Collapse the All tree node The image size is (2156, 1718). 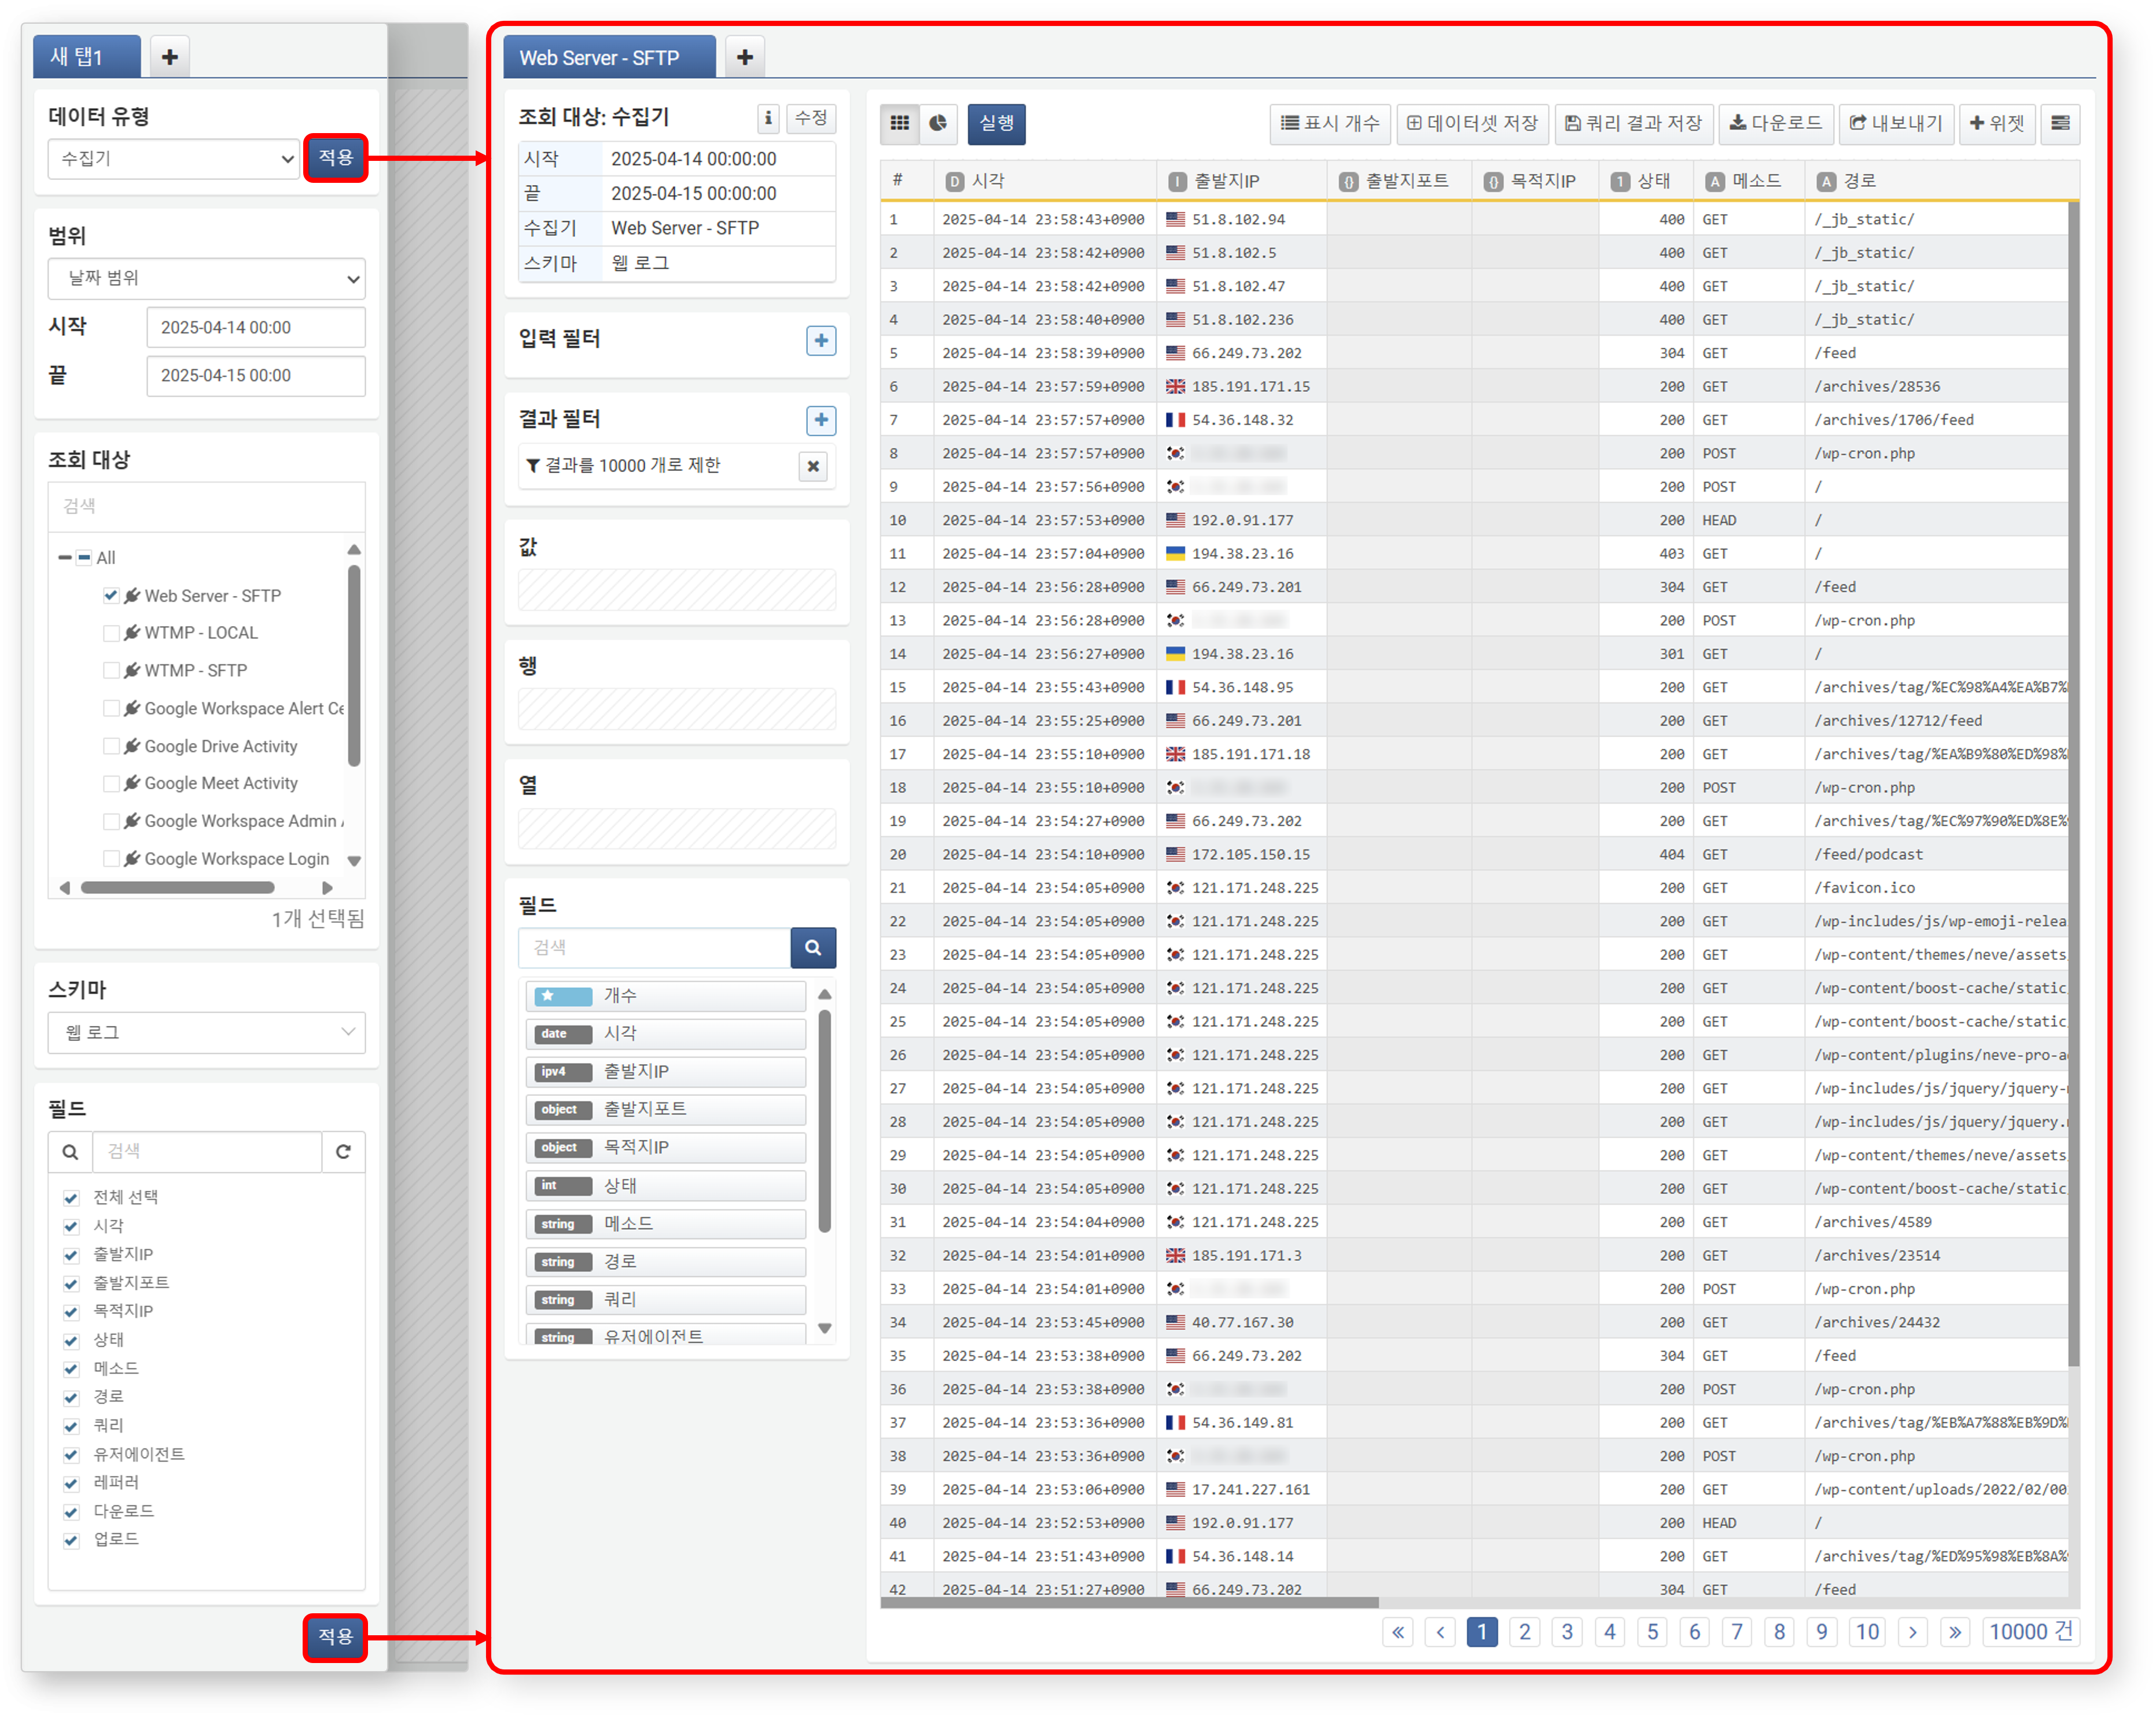pos(65,557)
